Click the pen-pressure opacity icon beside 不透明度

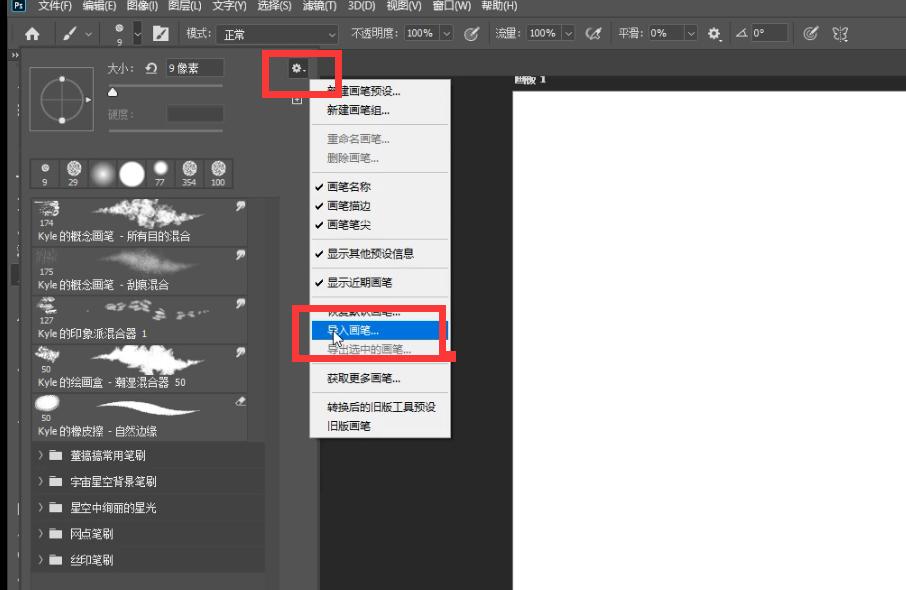tap(470, 32)
